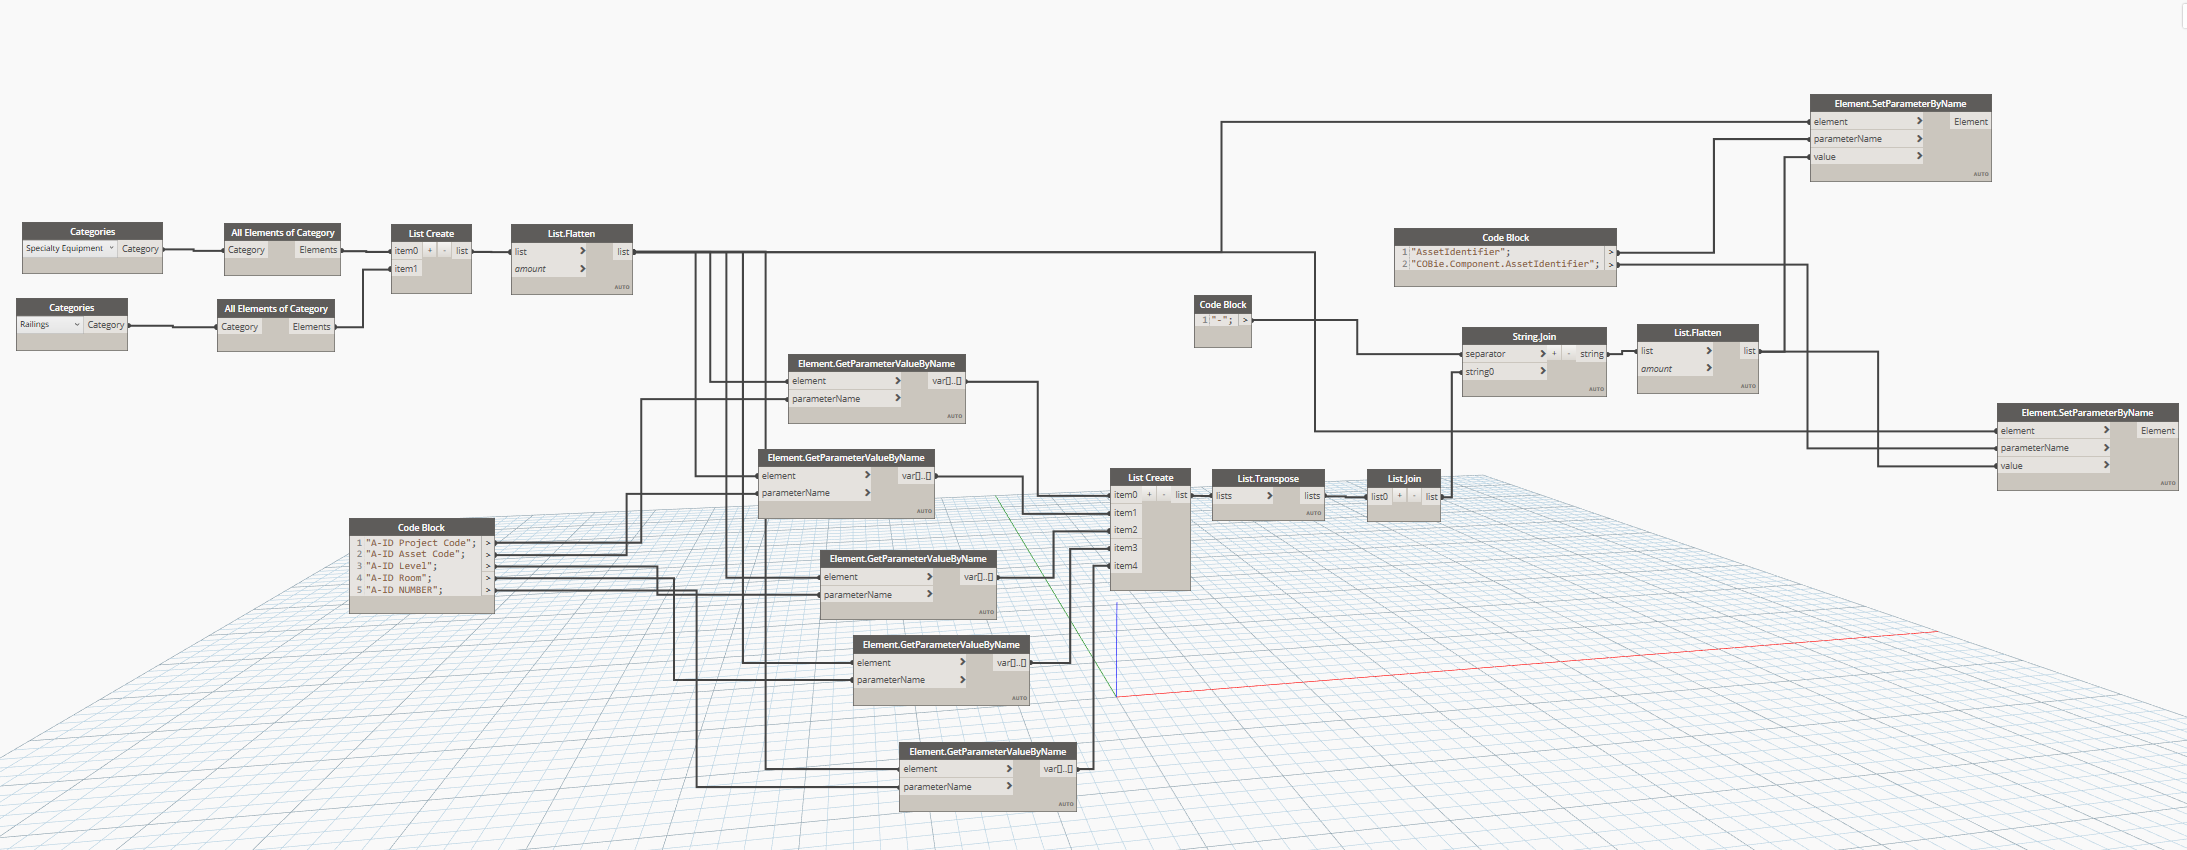Add an input to the five-item List Create node
2187x850 pixels.
1150,495
